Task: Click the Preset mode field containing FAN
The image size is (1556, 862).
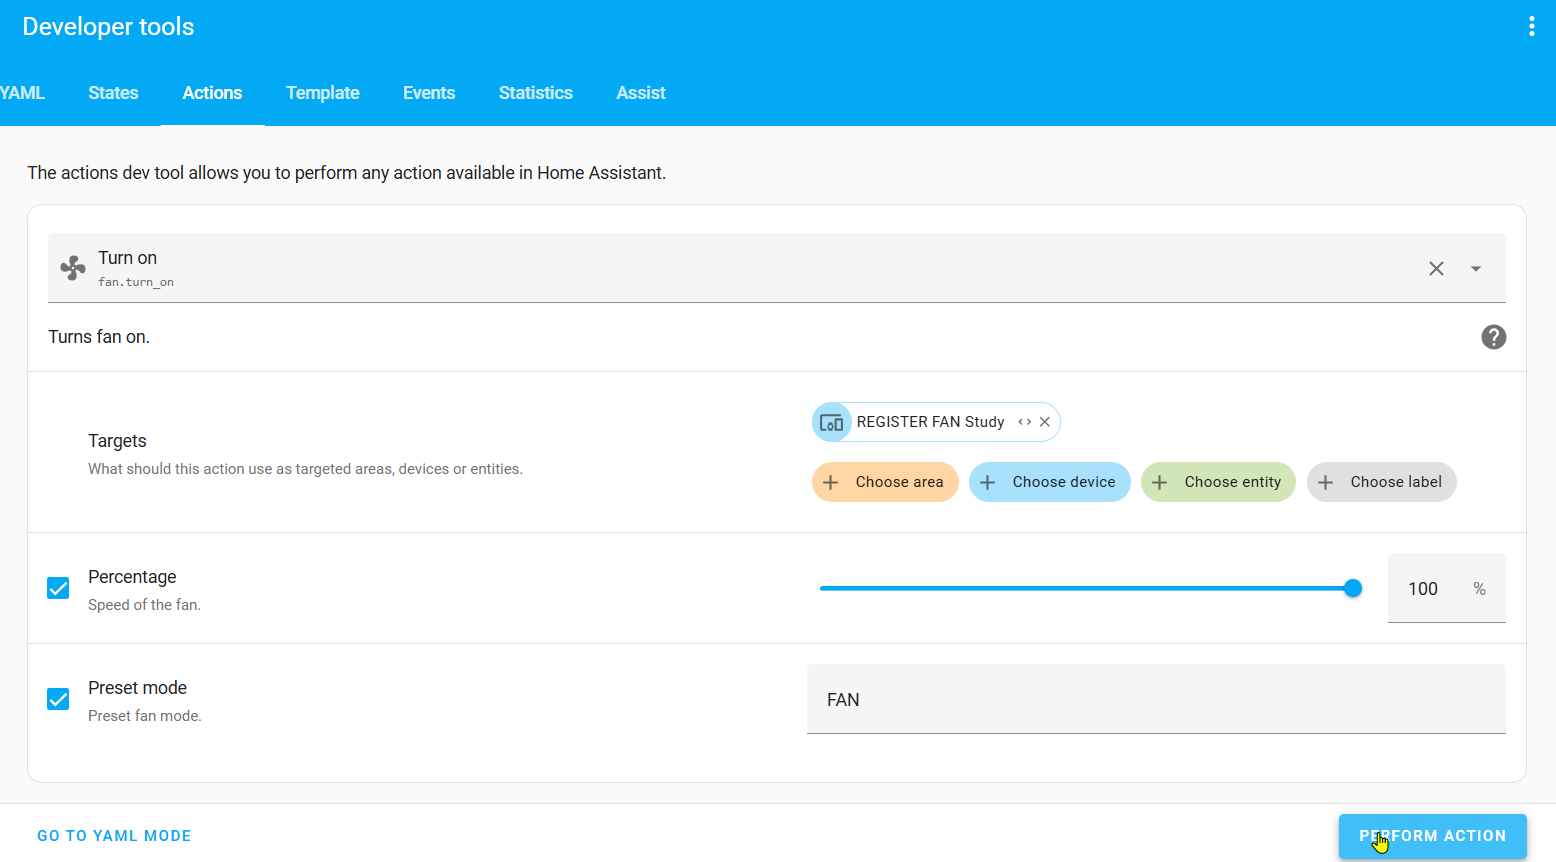Action: click(x=1156, y=699)
